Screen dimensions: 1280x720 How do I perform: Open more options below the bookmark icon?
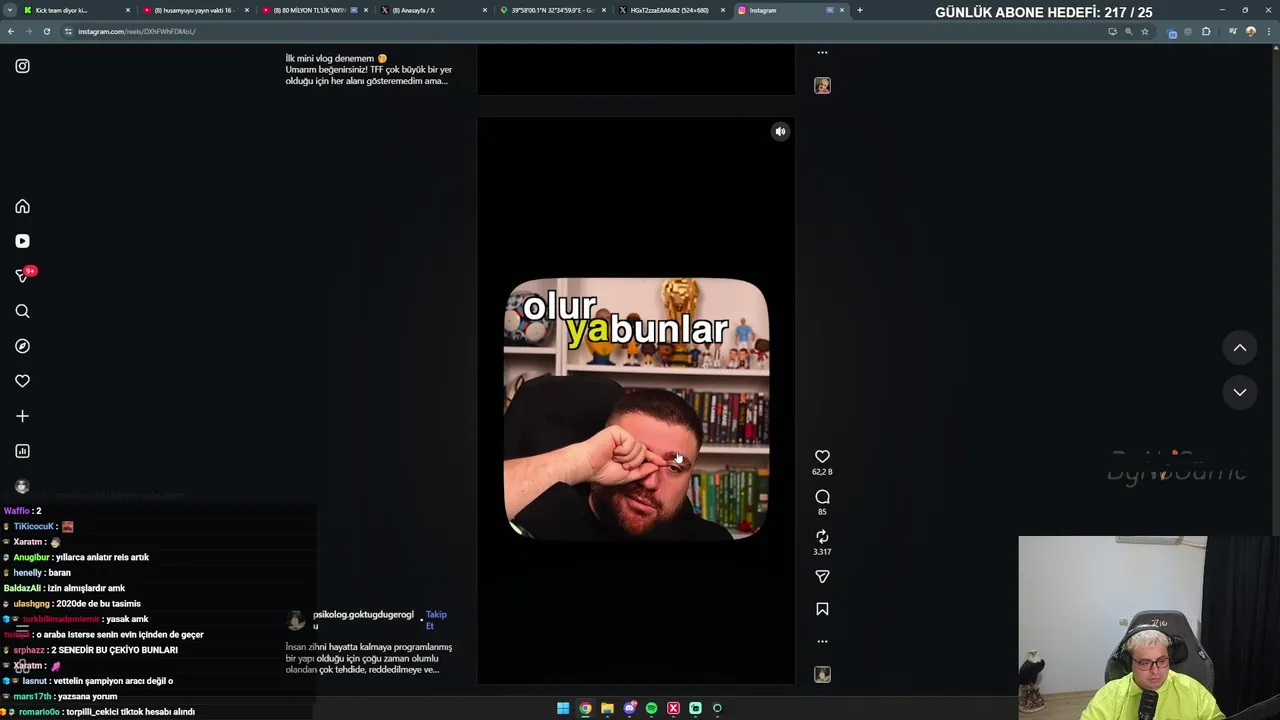pyautogui.click(x=822, y=641)
